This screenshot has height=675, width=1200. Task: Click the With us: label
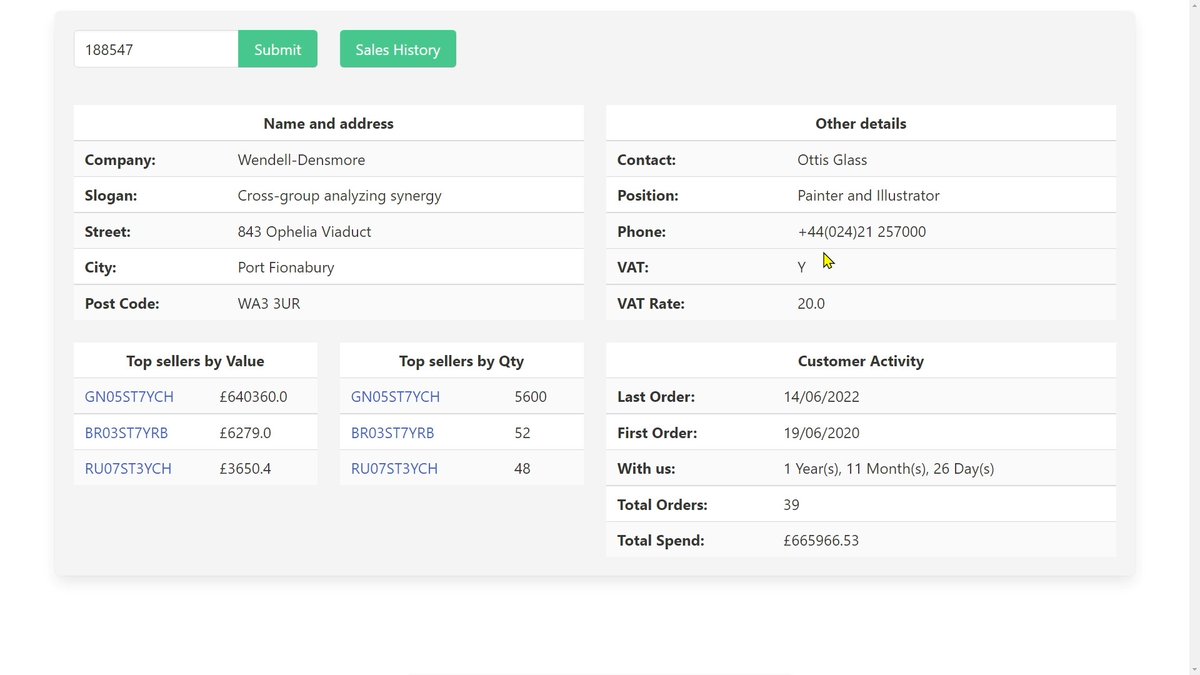pyautogui.click(x=646, y=469)
